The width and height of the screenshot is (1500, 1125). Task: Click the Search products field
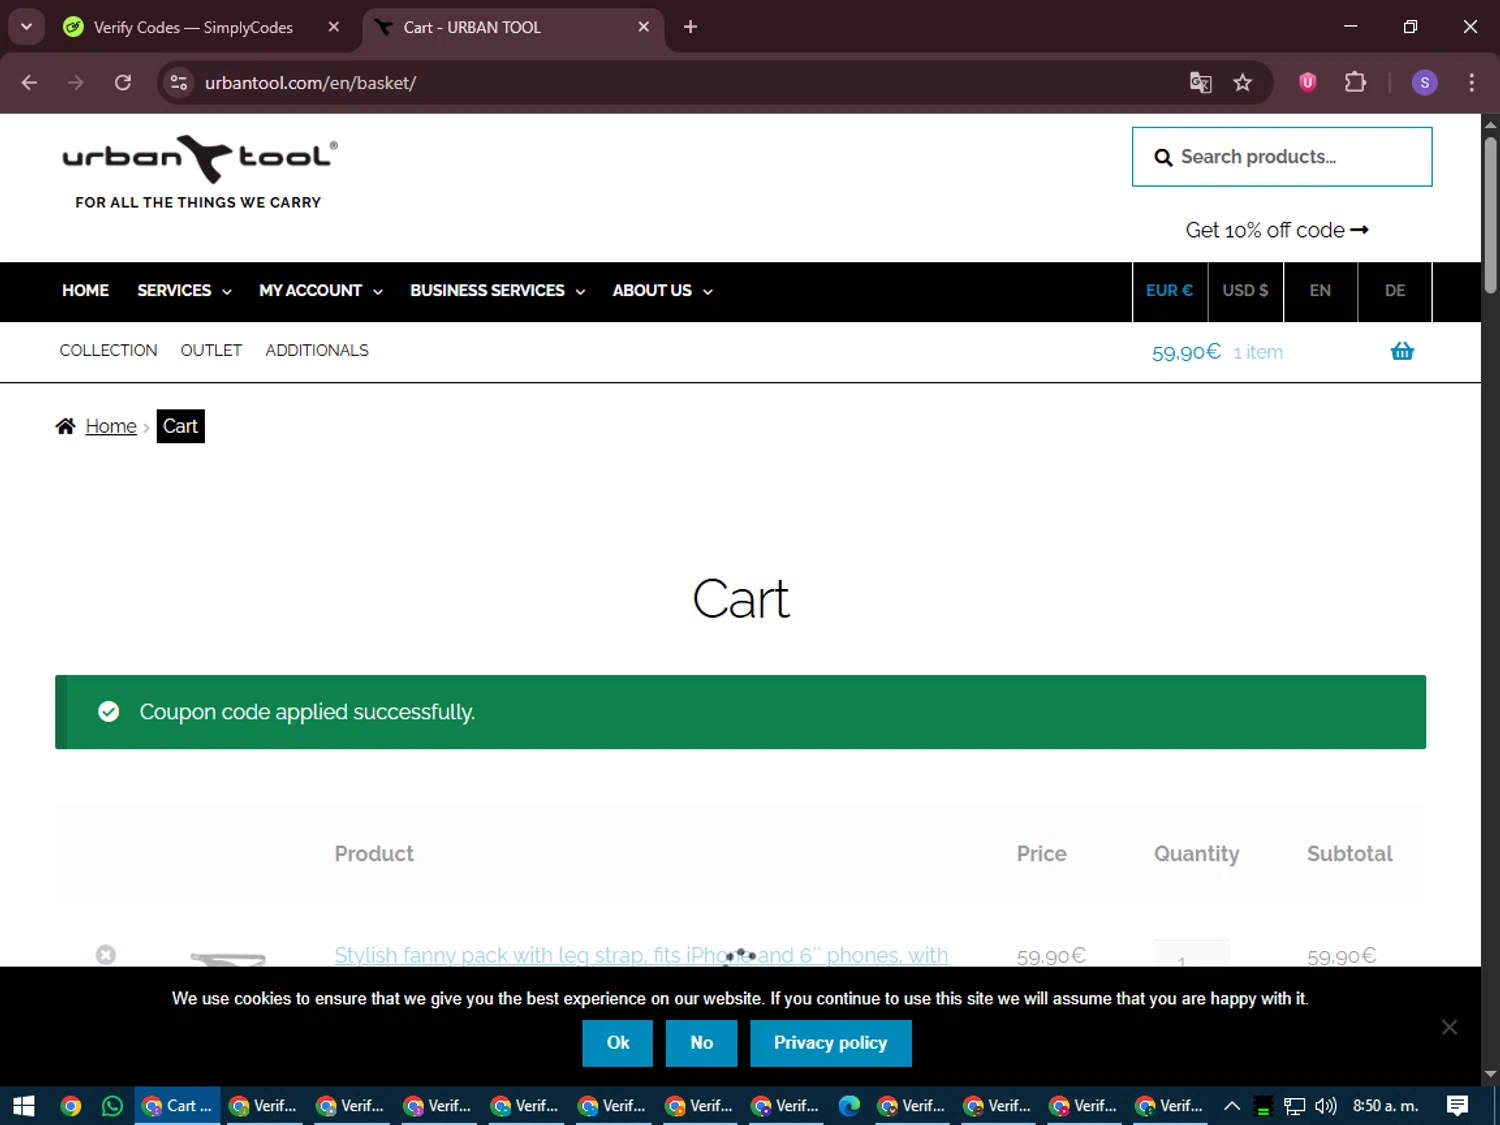click(1282, 156)
